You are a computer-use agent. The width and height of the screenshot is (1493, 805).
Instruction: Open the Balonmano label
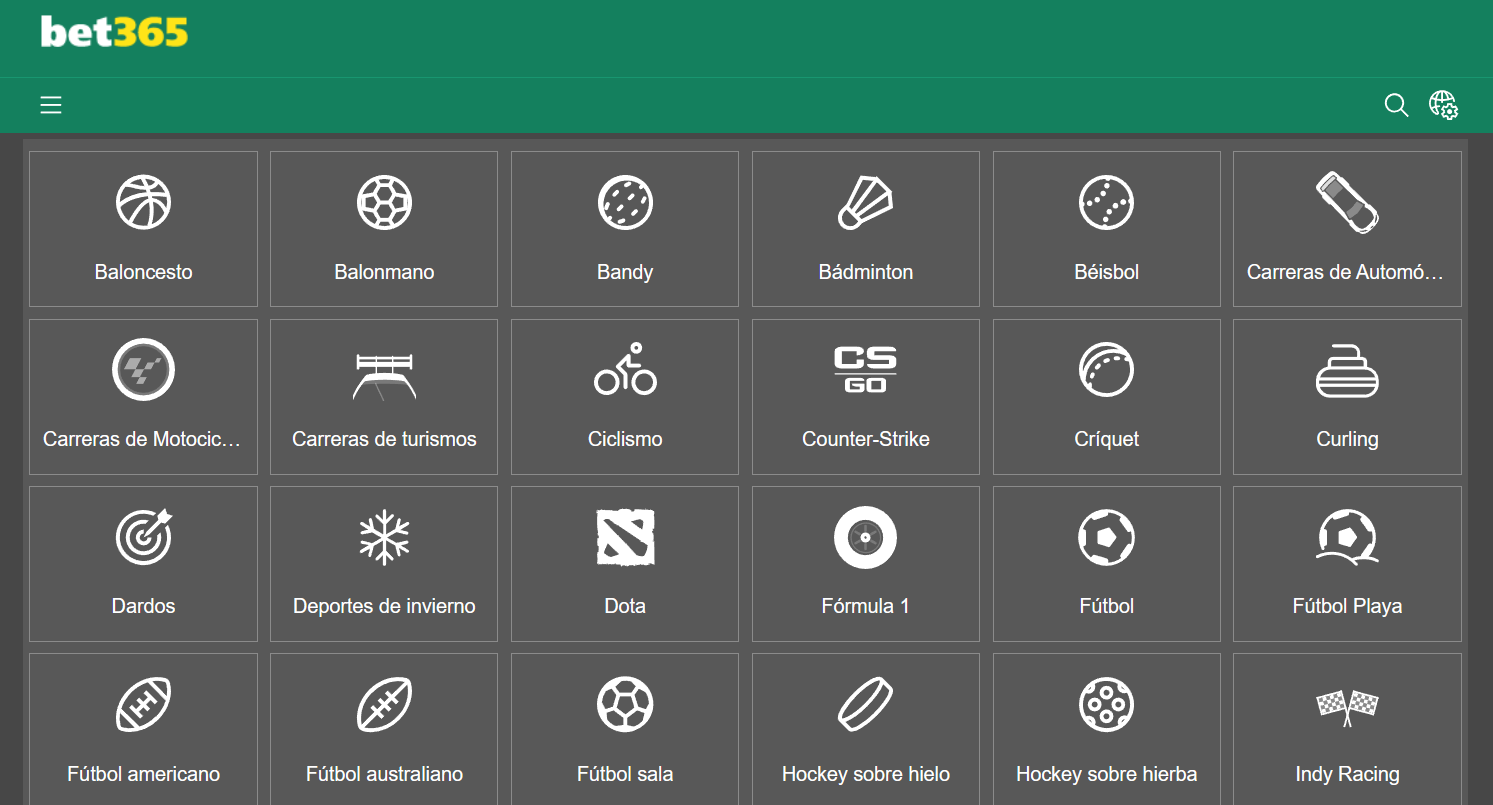384,272
